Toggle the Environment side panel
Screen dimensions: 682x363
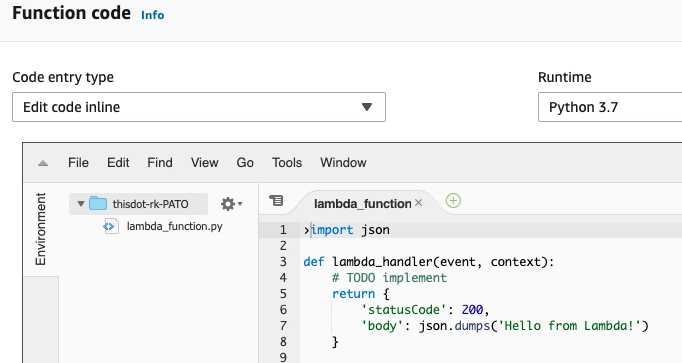[x=40, y=229]
